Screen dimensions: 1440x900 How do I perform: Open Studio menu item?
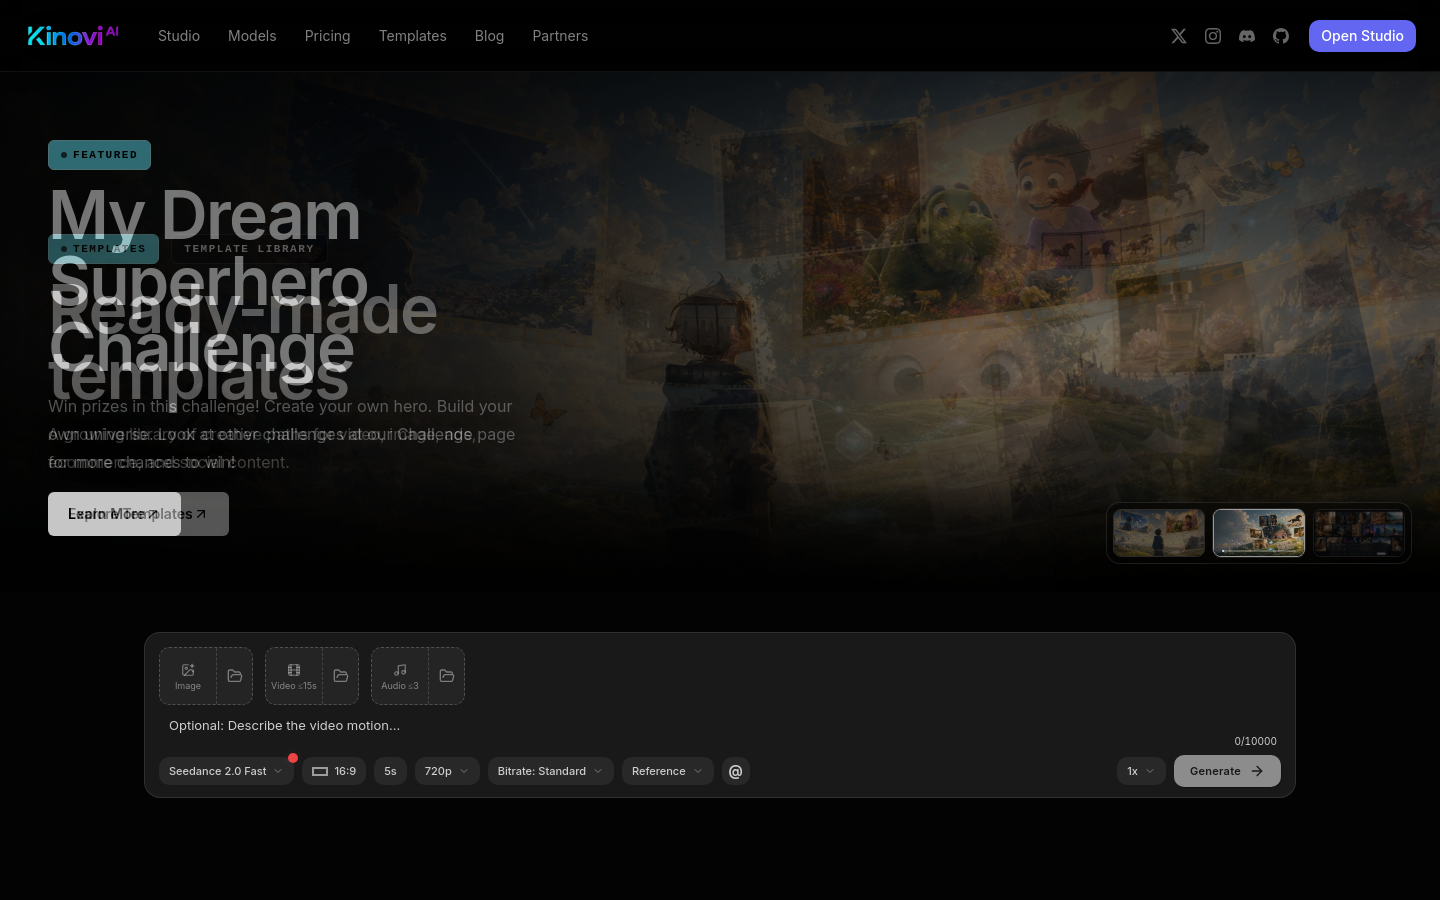point(179,36)
